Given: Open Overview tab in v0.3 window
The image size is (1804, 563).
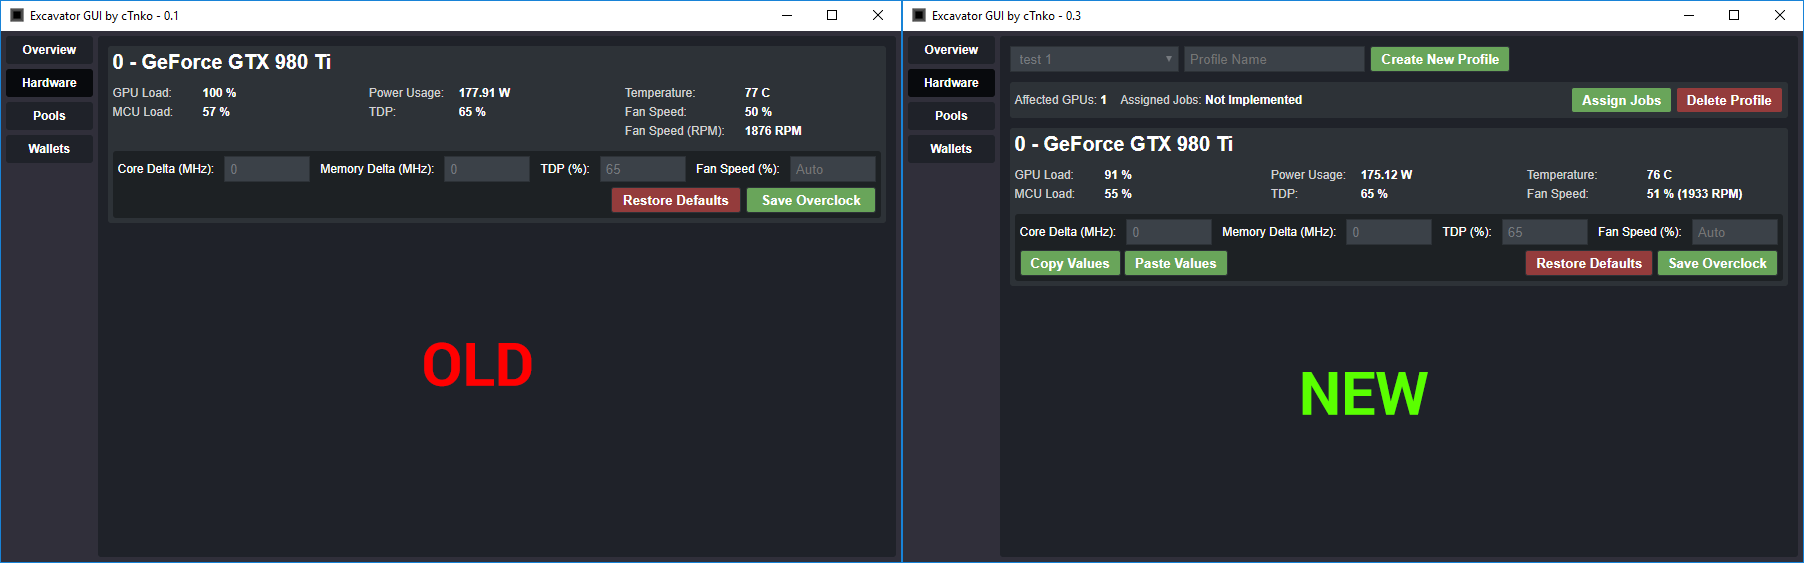Looking at the screenshot, I should tap(951, 50).
